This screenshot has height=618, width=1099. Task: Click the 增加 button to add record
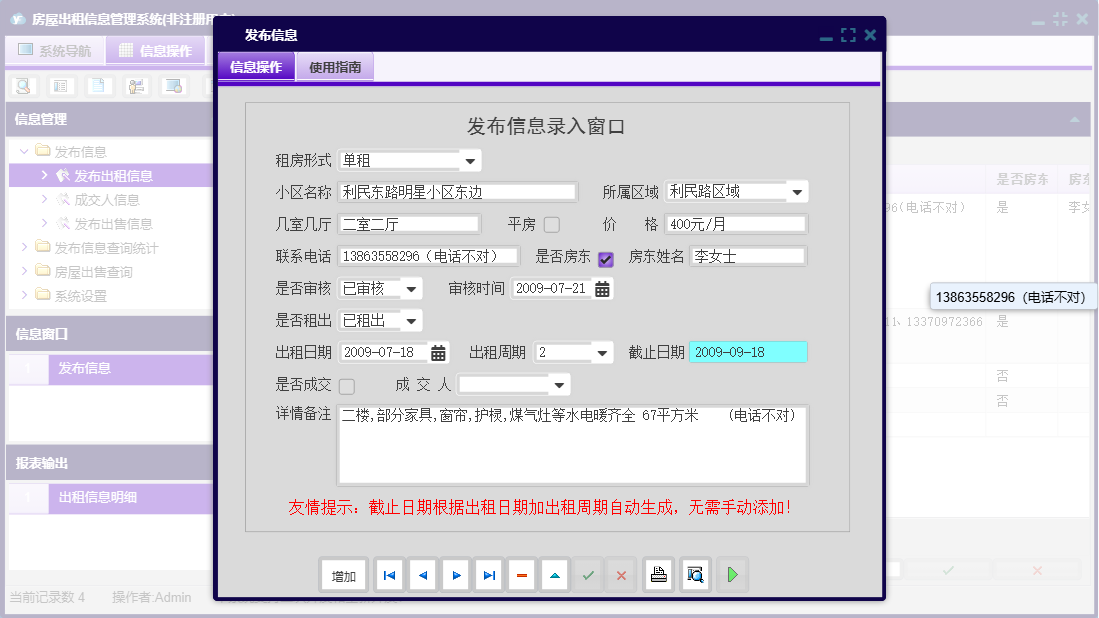[343, 574]
